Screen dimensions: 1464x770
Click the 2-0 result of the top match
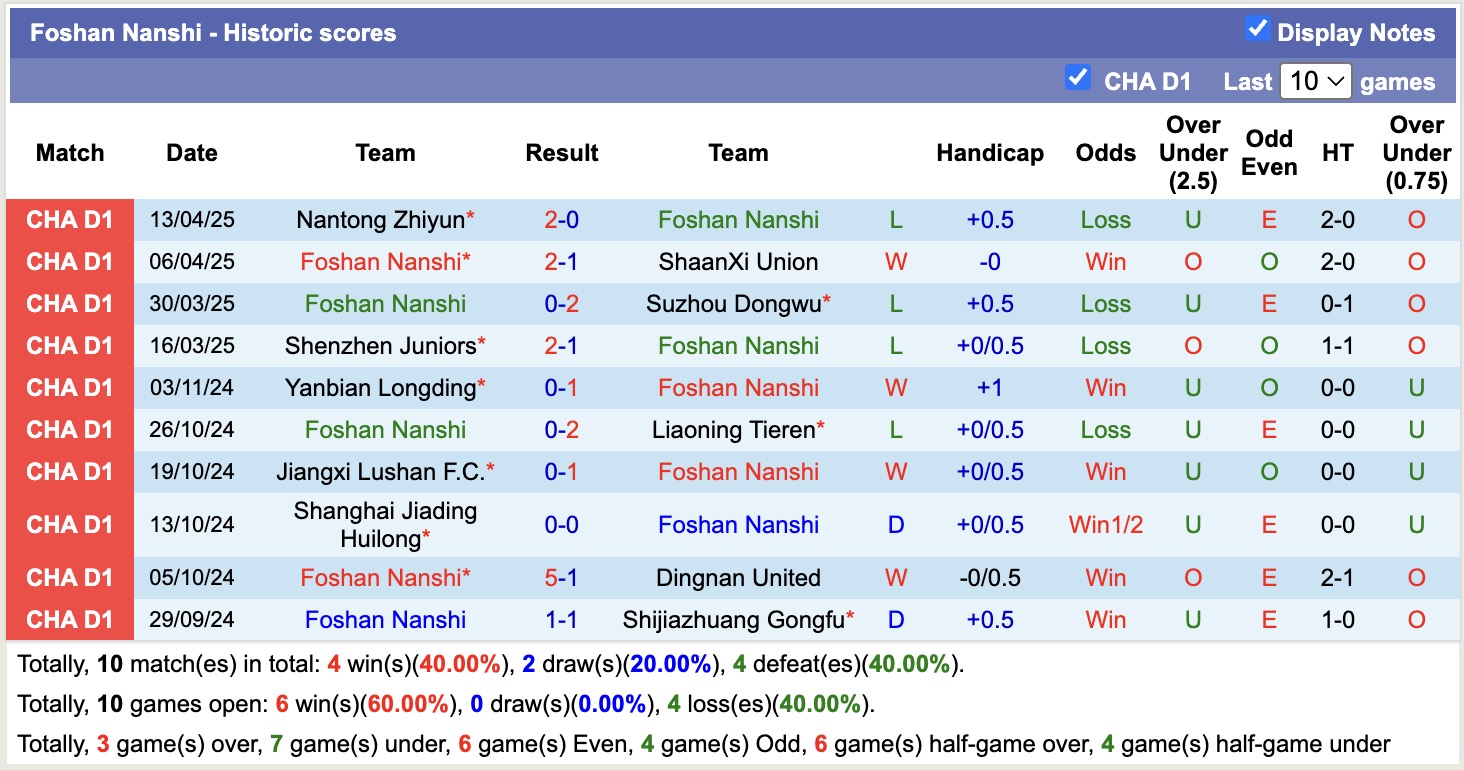point(561,220)
